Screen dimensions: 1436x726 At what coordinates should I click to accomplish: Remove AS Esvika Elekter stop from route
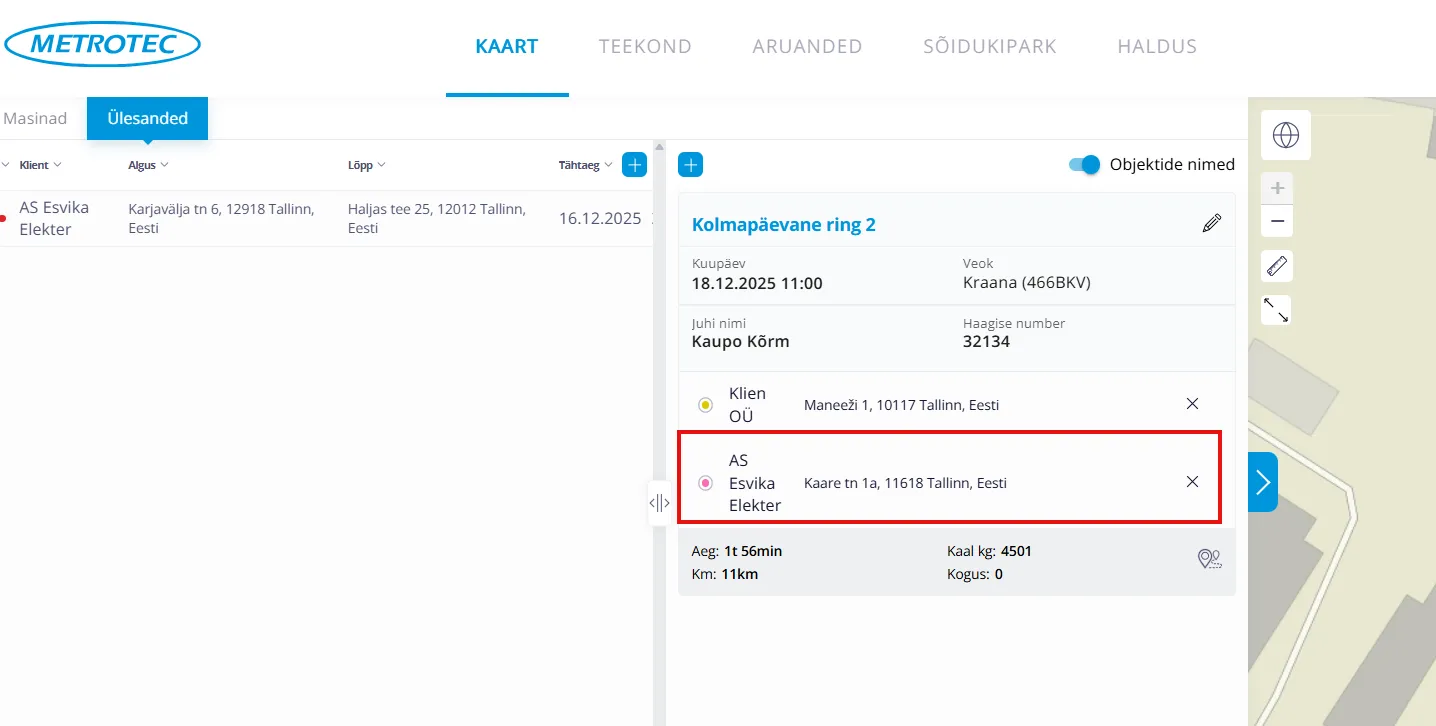[1192, 482]
